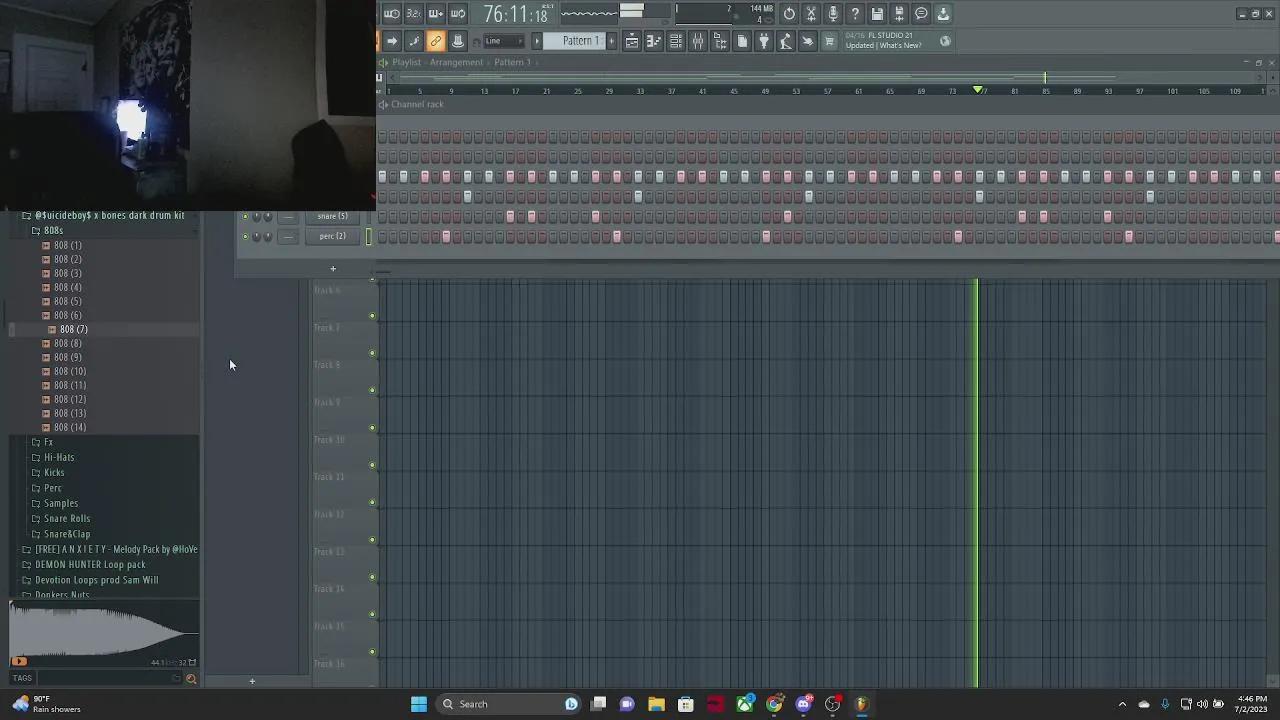1280x720 pixels.
Task: Toggle Track 7 mute dot in playlist
Action: tap(372, 353)
